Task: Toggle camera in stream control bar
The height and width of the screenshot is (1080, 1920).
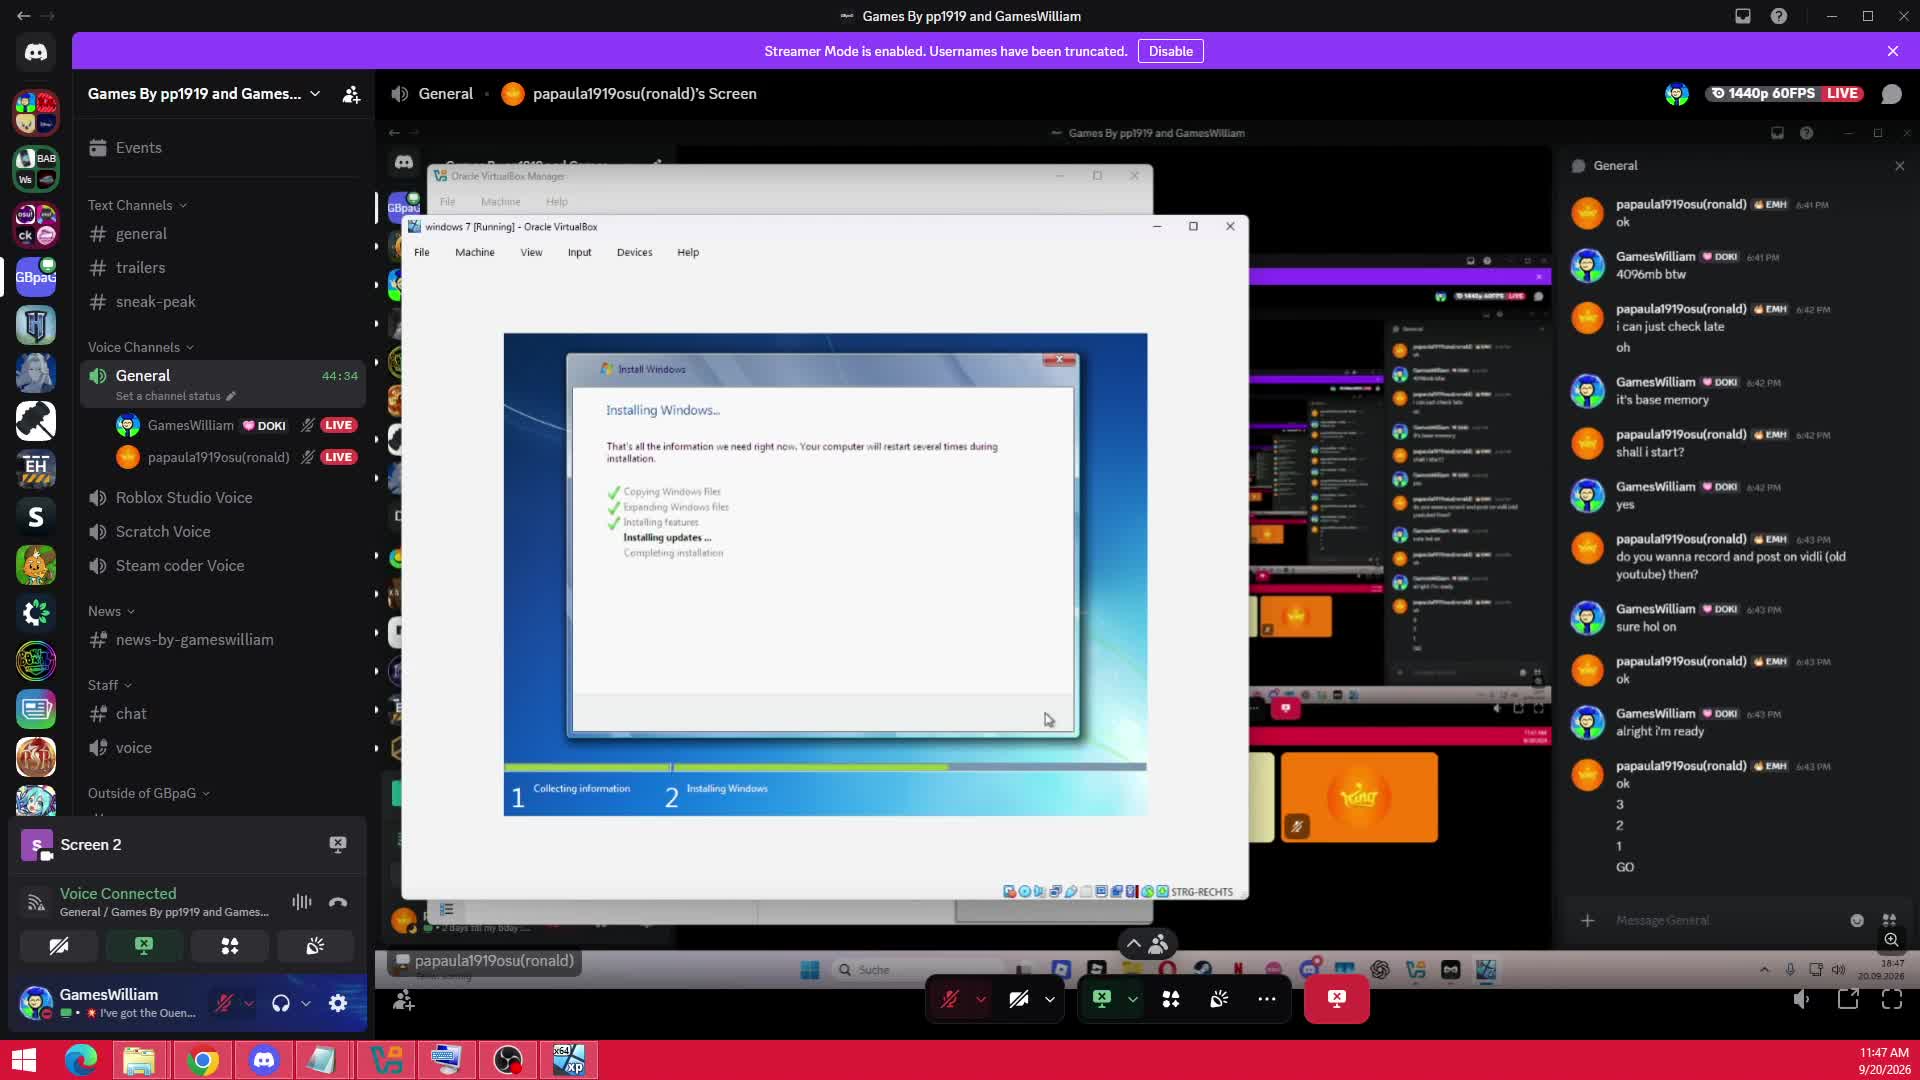Action: (x=1019, y=999)
